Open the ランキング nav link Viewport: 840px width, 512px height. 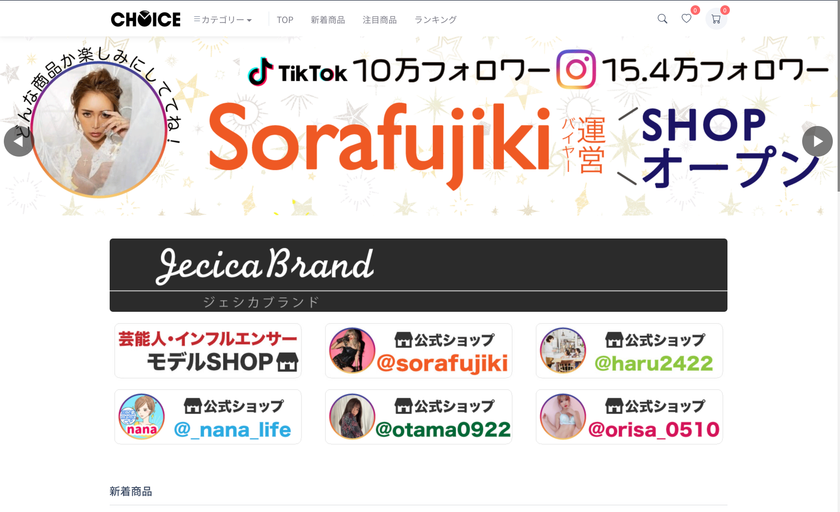436,20
